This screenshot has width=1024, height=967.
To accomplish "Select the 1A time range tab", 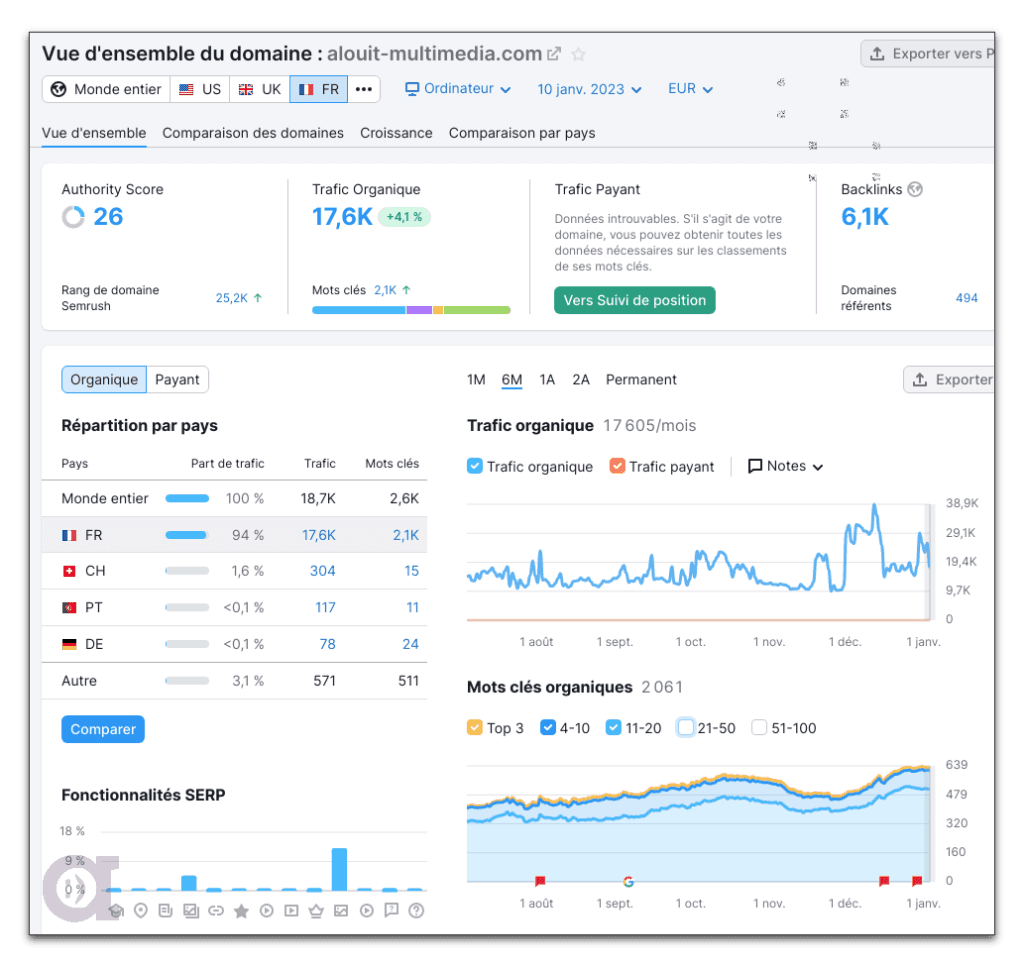I will 547,380.
